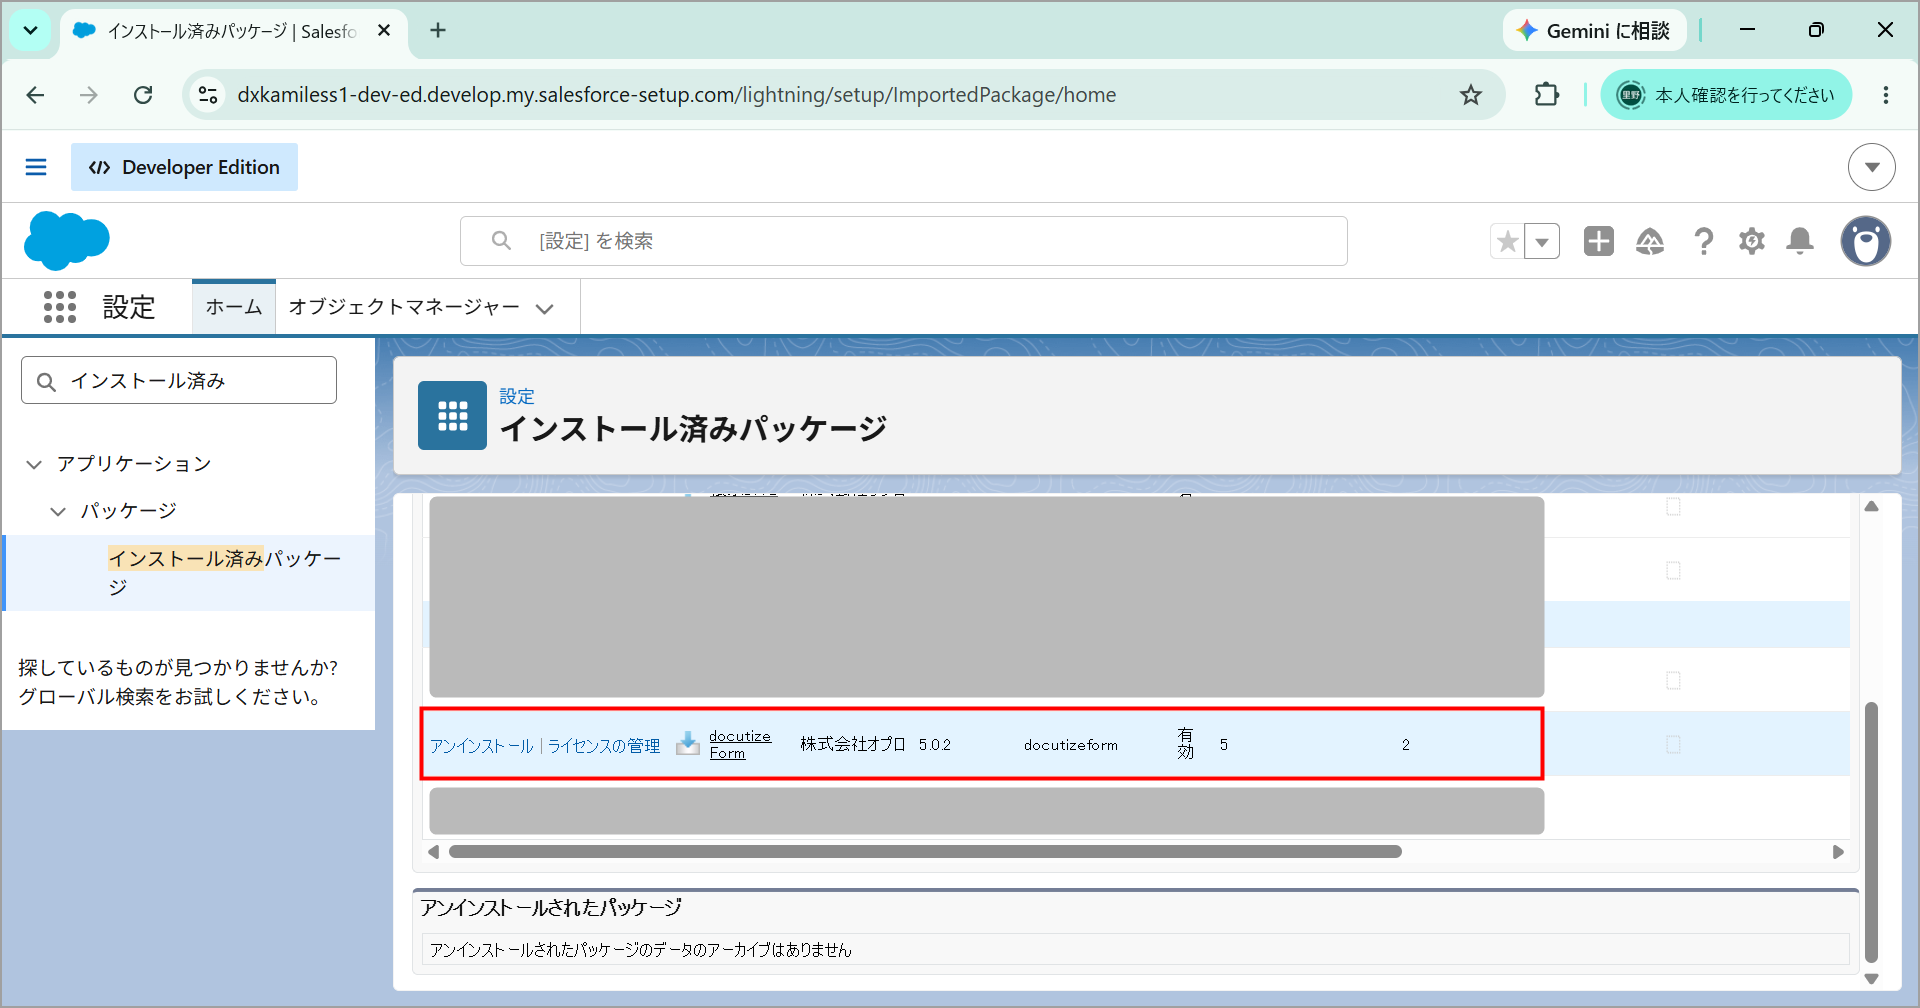Open the browser tab search dropdown
The height and width of the screenshot is (1008, 1920).
(31, 30)
